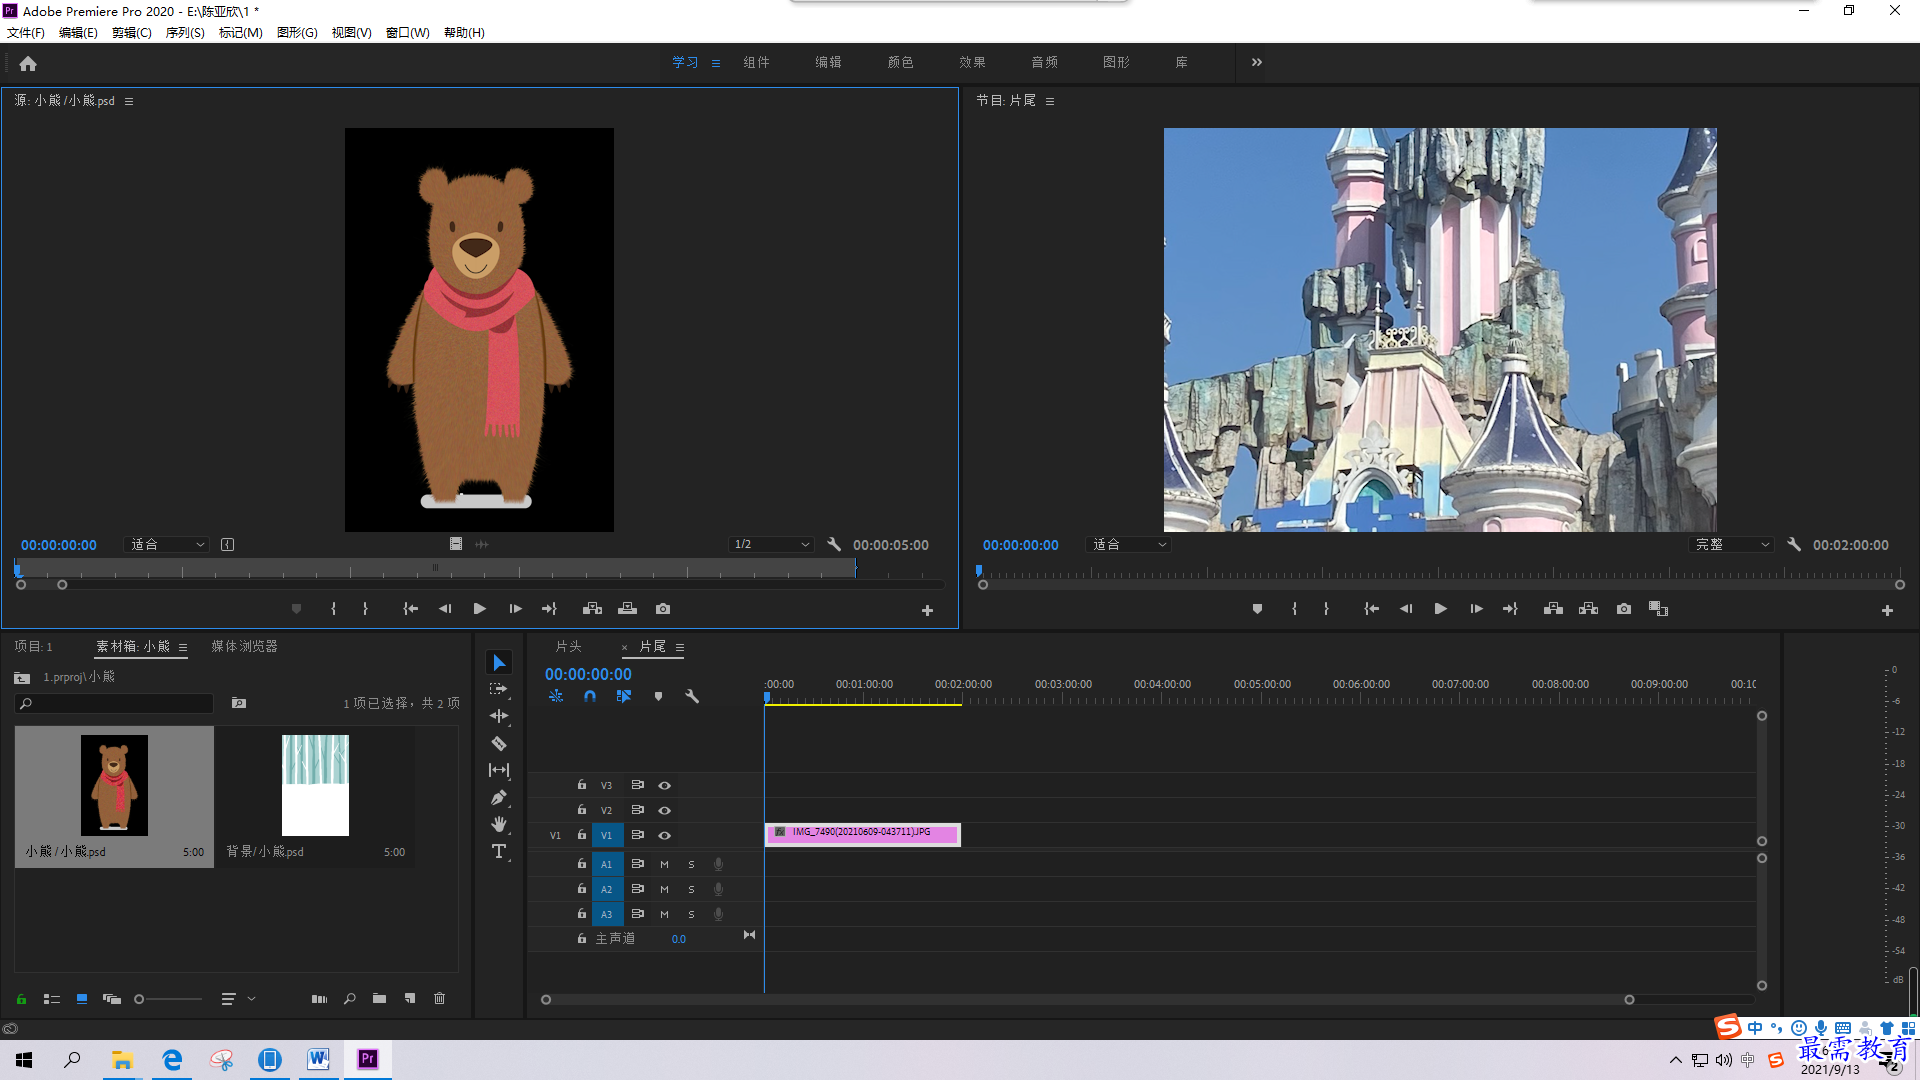The image size is (1920, 1080).
Task: Toggle snap in timeline magnet icon
Action: 590,696
